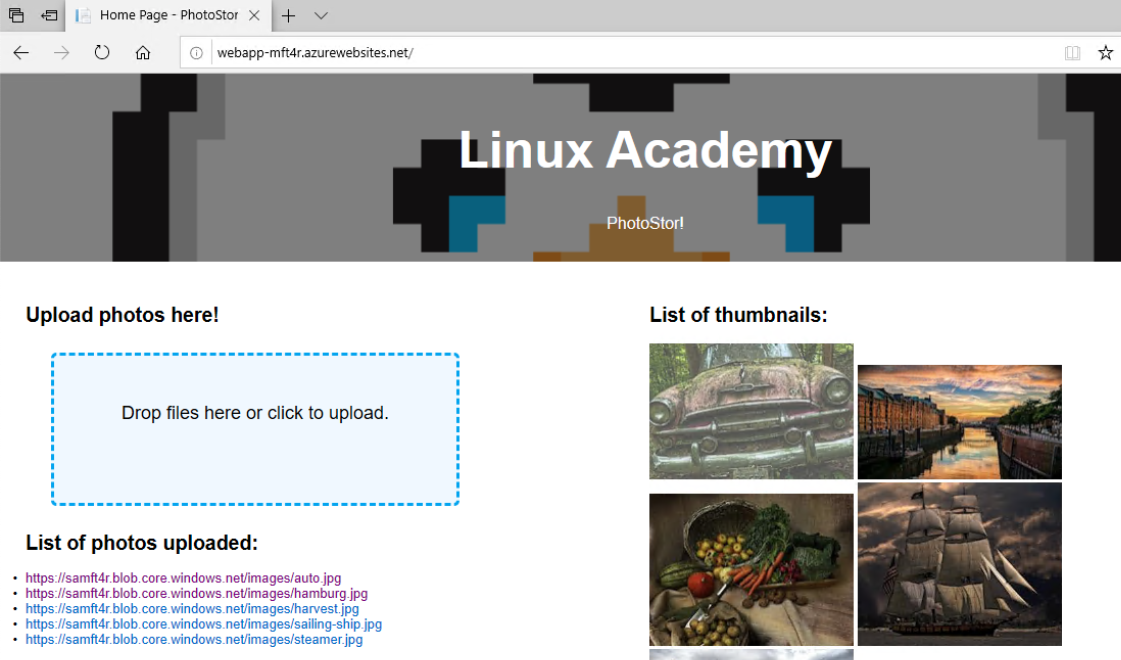Expand the tab previews chevron
Image resolution: width=1121 pixels, height=660 pixels.
(321, 16)
